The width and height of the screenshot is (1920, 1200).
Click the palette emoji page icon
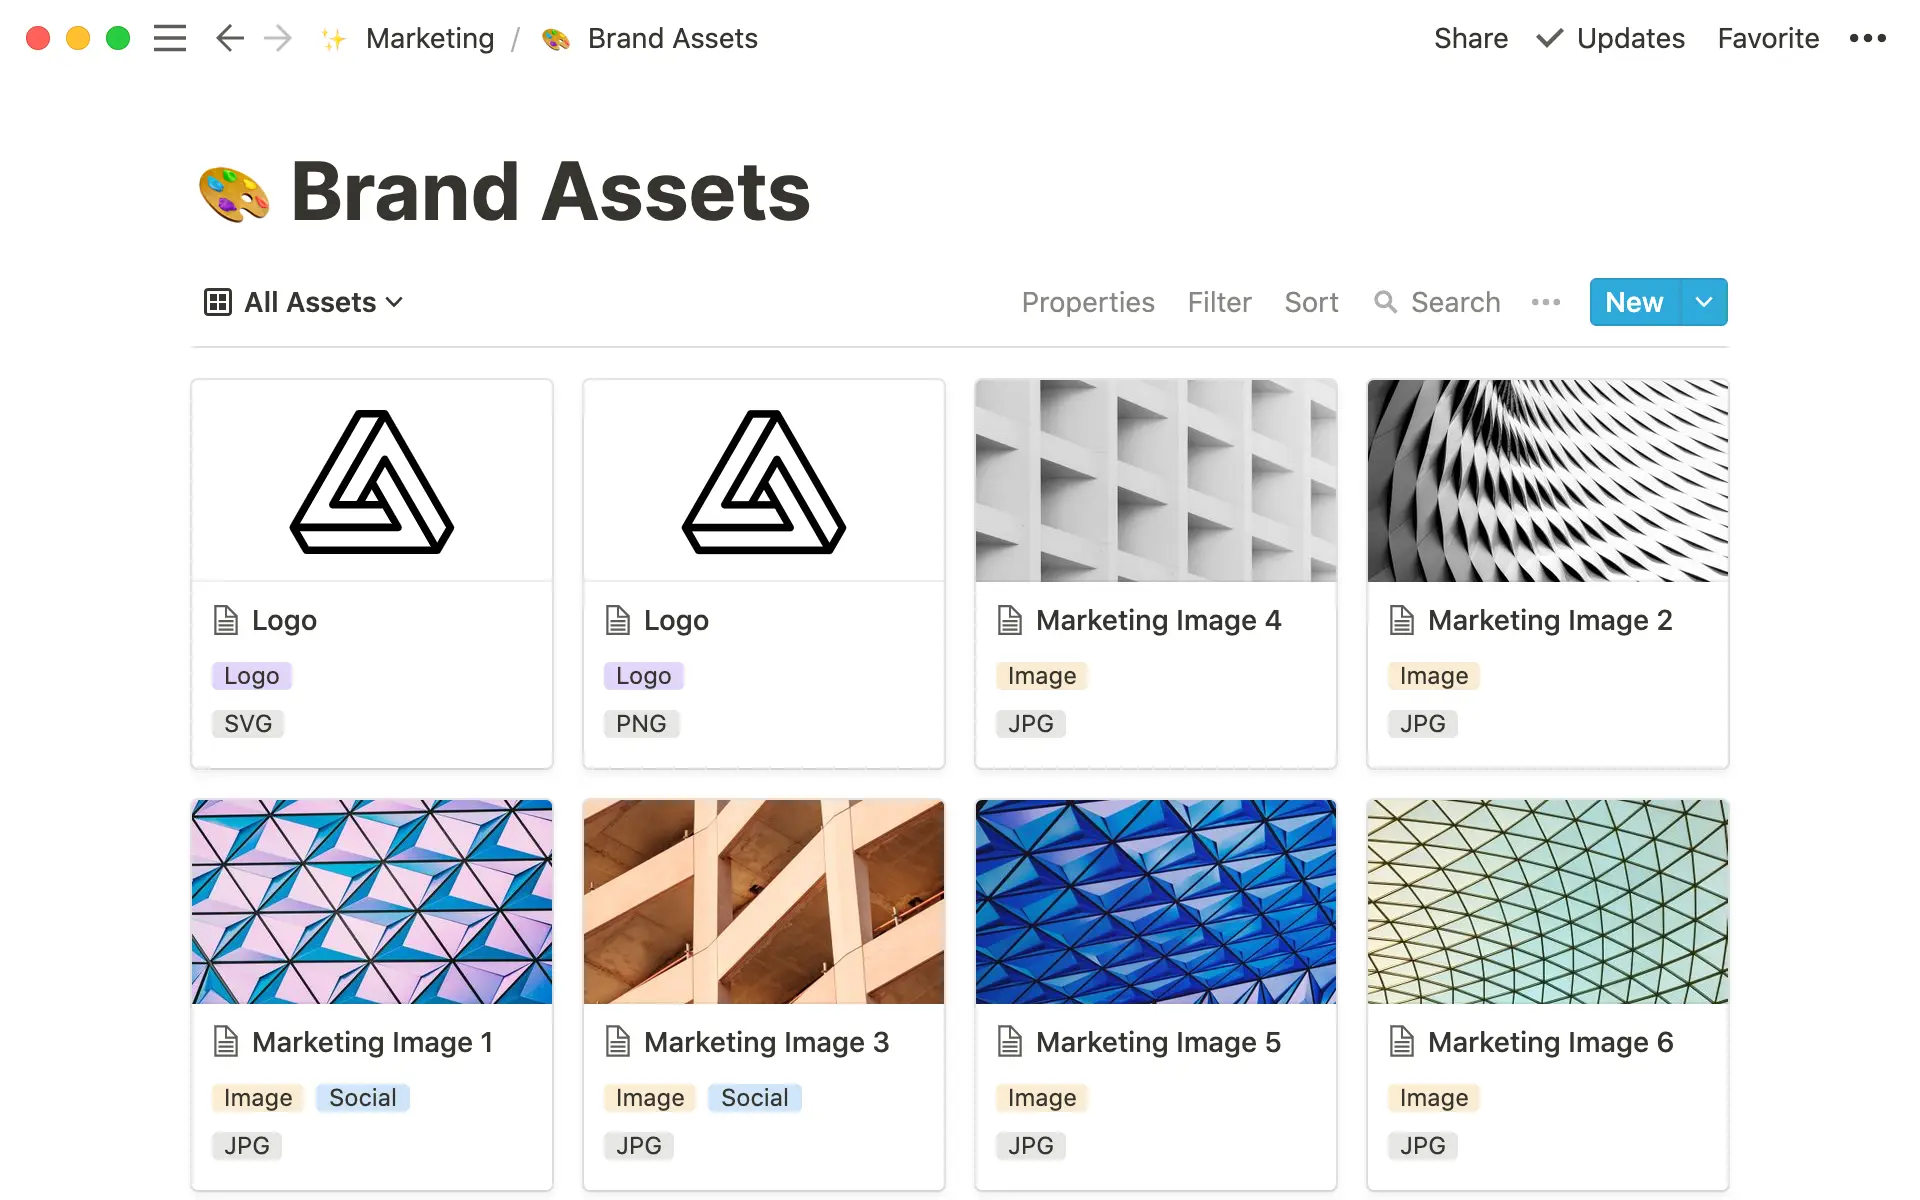pyautogui.click(x=234, y=193)
